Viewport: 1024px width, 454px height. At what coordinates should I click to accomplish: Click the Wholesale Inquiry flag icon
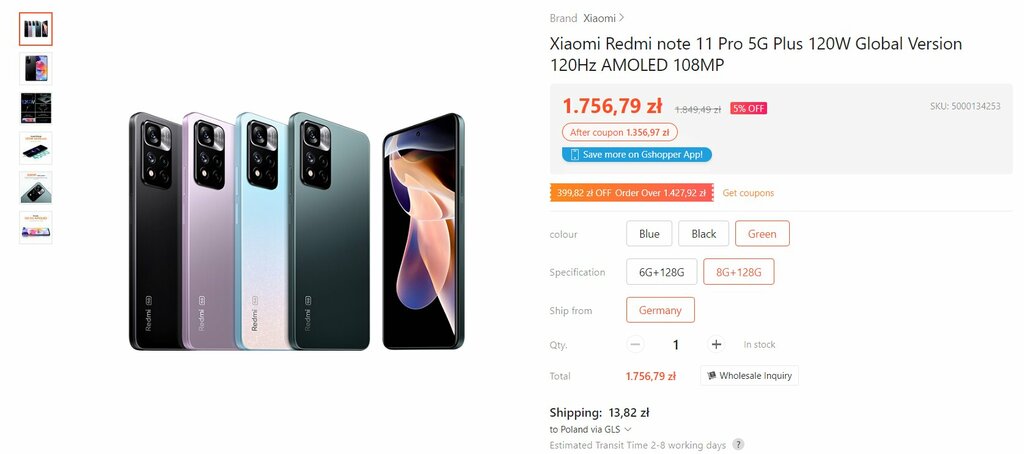pyautogui.click(x=711, y=376)
